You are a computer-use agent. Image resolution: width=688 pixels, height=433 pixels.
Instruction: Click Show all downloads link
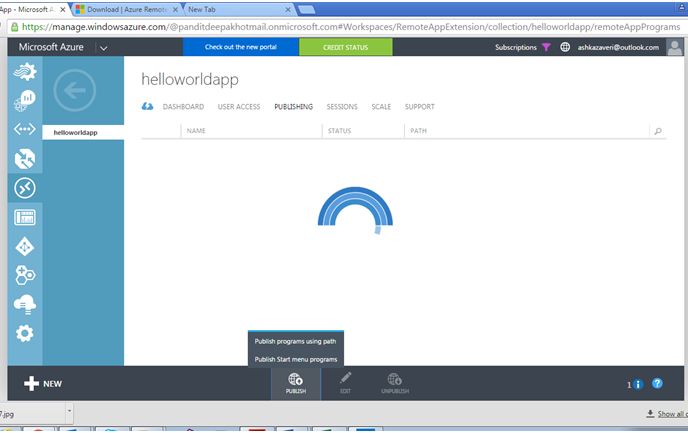pos(667,414)
